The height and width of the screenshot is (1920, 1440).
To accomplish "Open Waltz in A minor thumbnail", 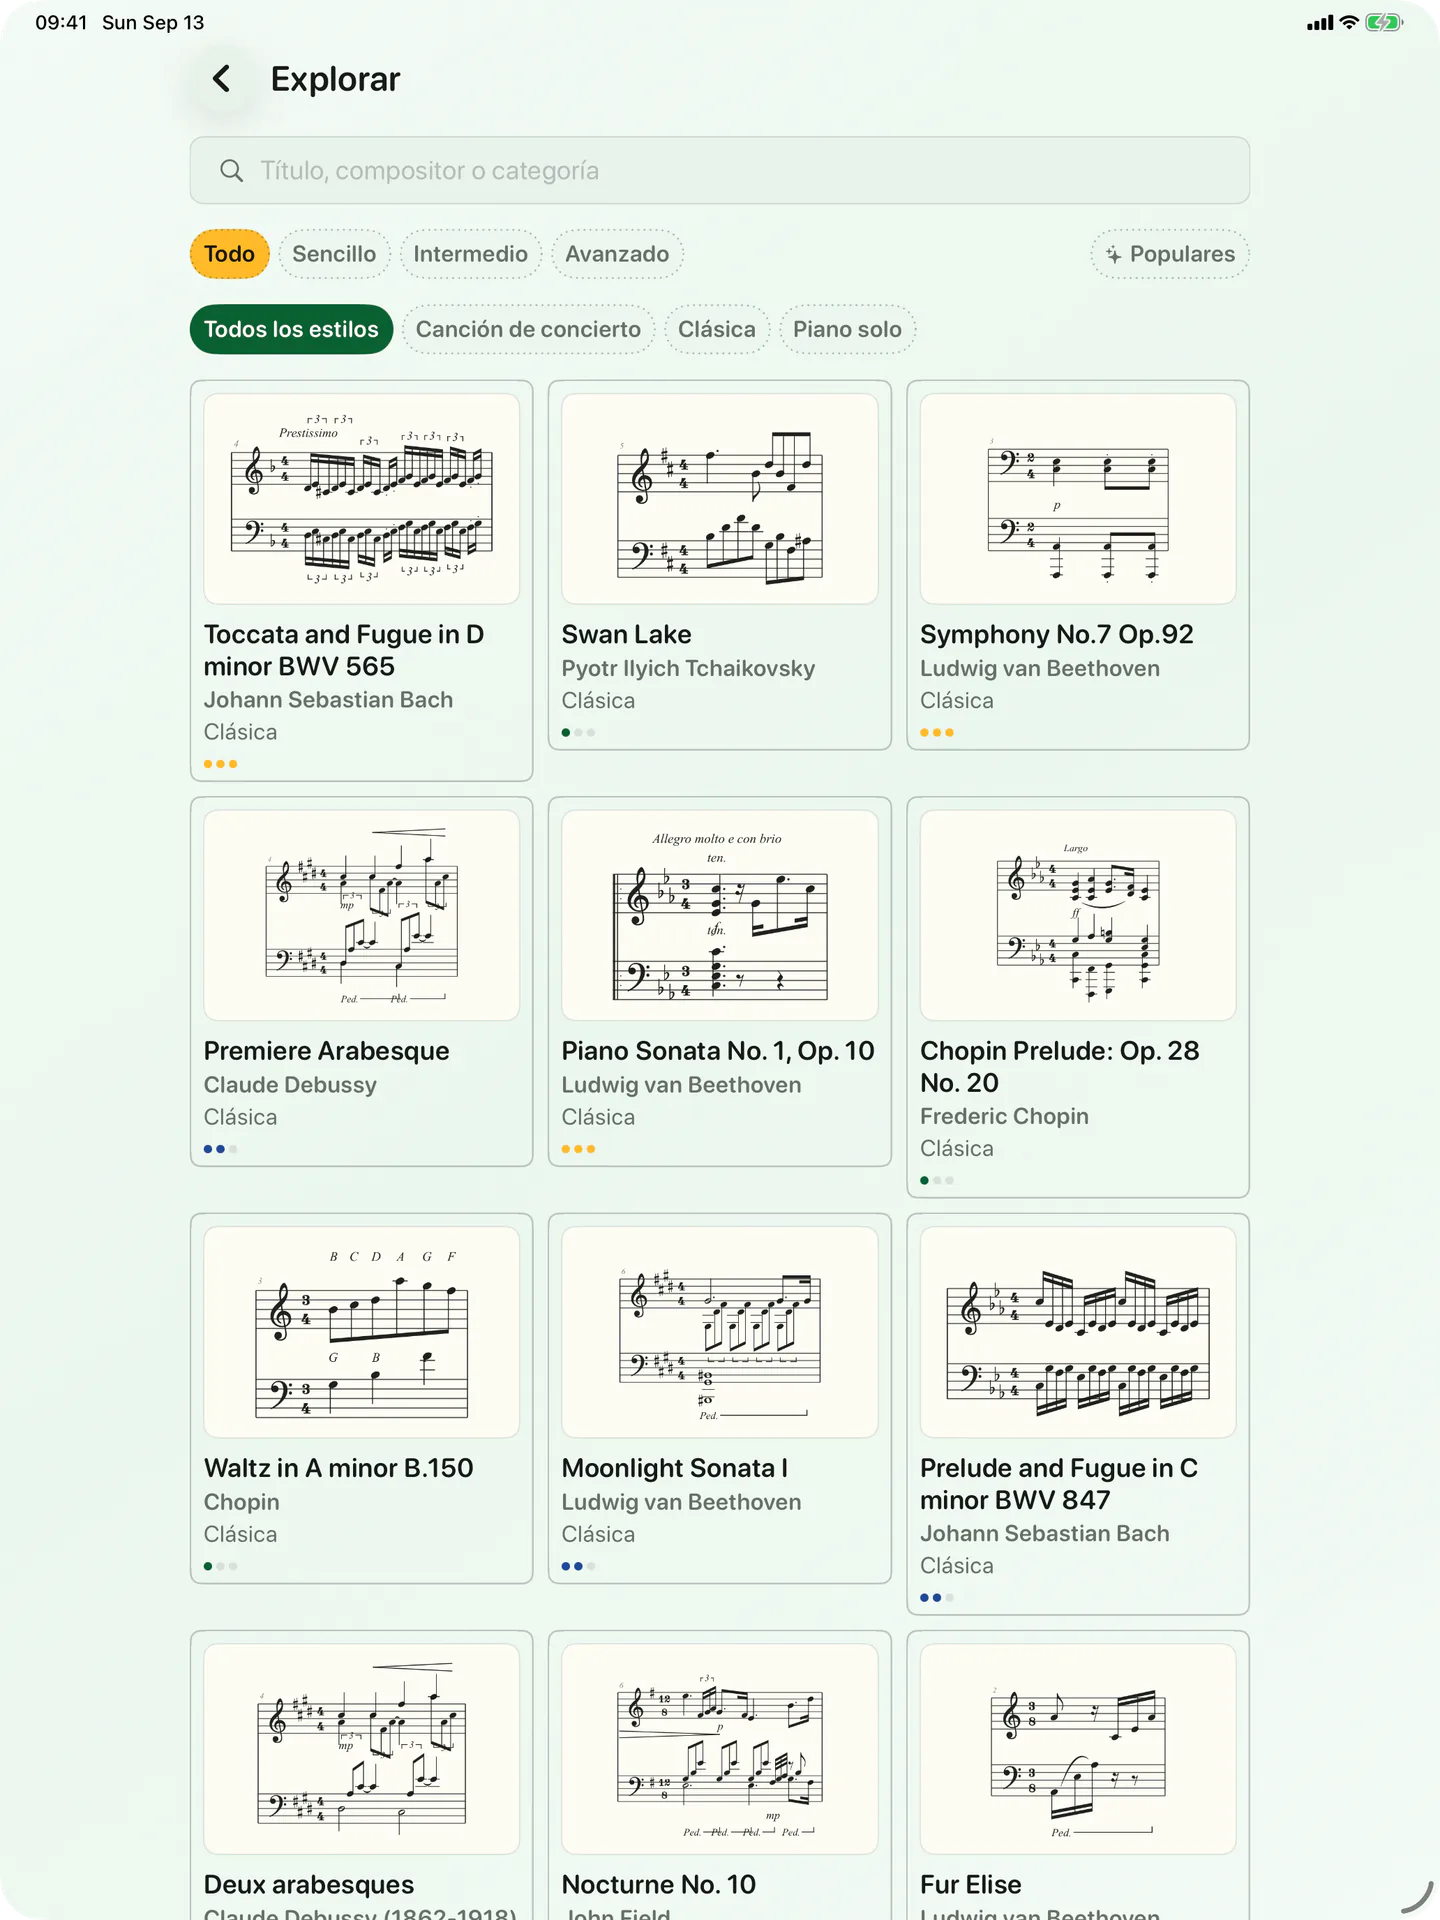I will (x=361, y=1332).
